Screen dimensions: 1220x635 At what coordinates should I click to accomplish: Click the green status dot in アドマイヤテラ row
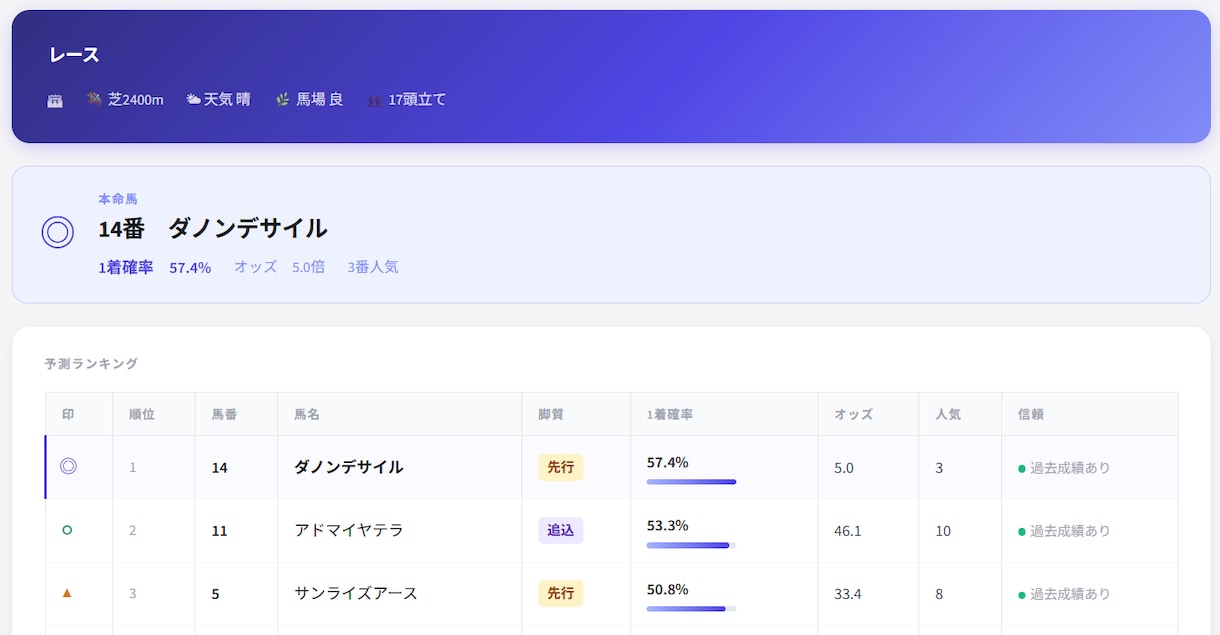tap(1021, 531)
